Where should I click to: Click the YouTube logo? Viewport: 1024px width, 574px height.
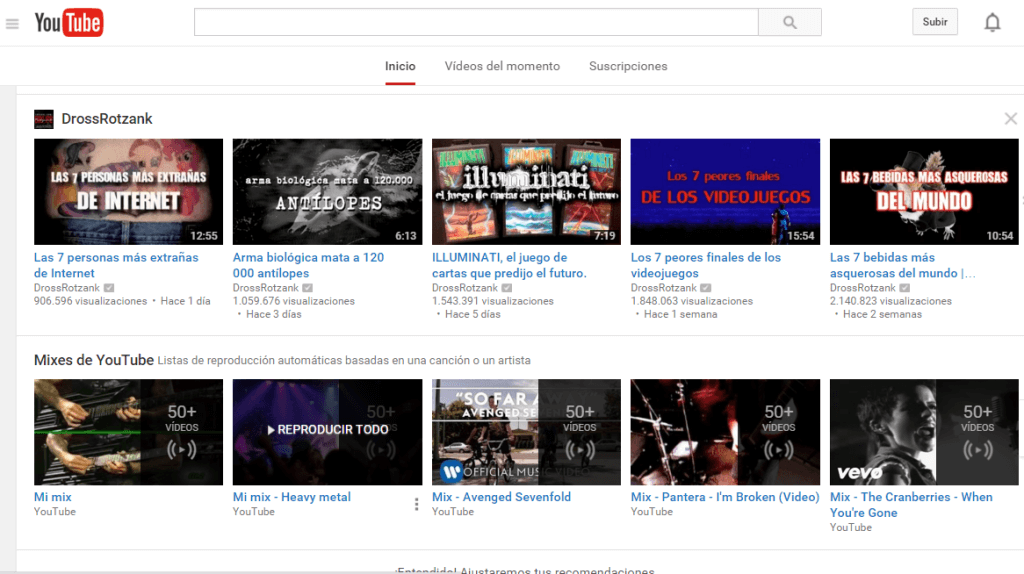69,23
